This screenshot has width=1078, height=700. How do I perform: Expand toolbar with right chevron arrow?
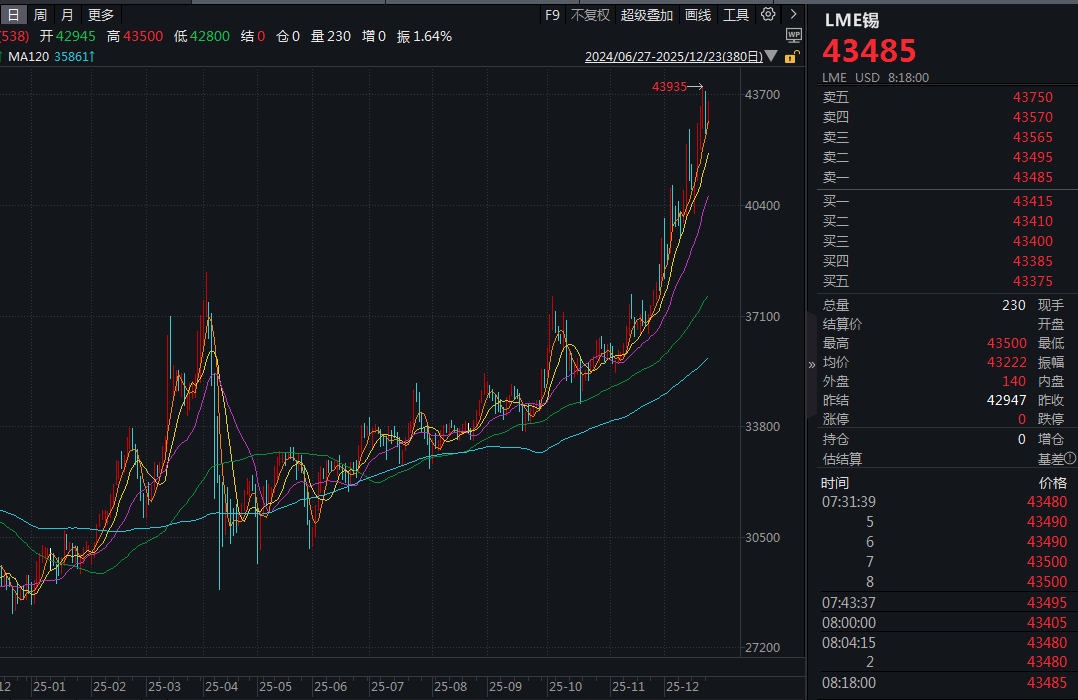coord(794,14)
